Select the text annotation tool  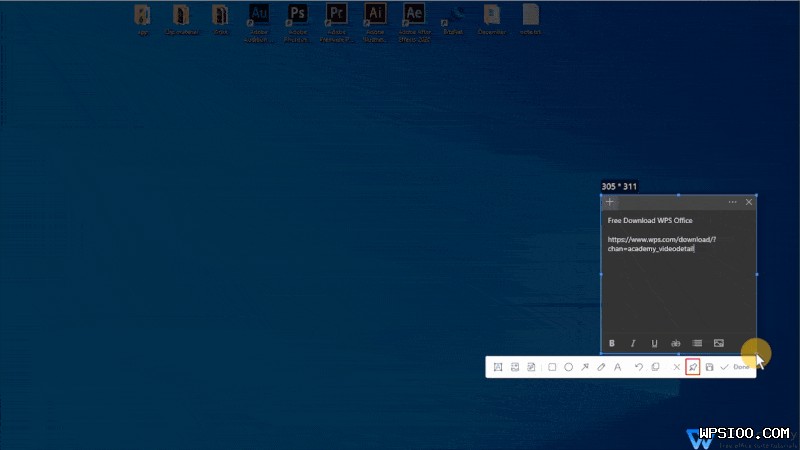pos(617,367)
